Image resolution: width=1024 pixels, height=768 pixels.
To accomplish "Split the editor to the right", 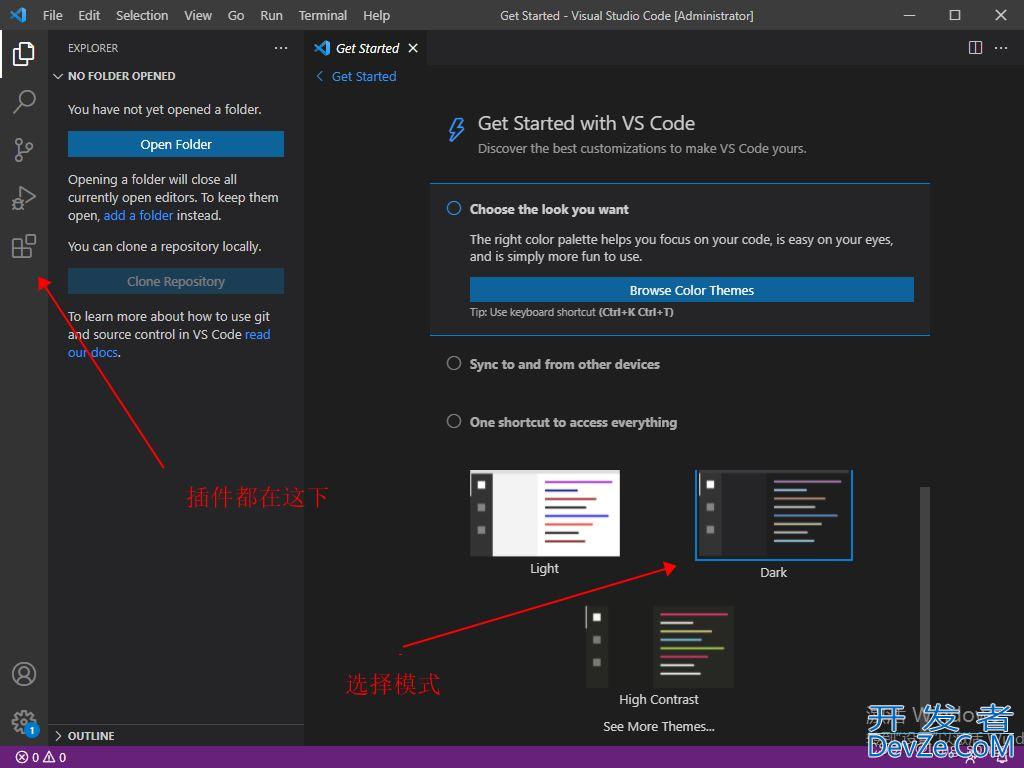I will tap(975, 48).
